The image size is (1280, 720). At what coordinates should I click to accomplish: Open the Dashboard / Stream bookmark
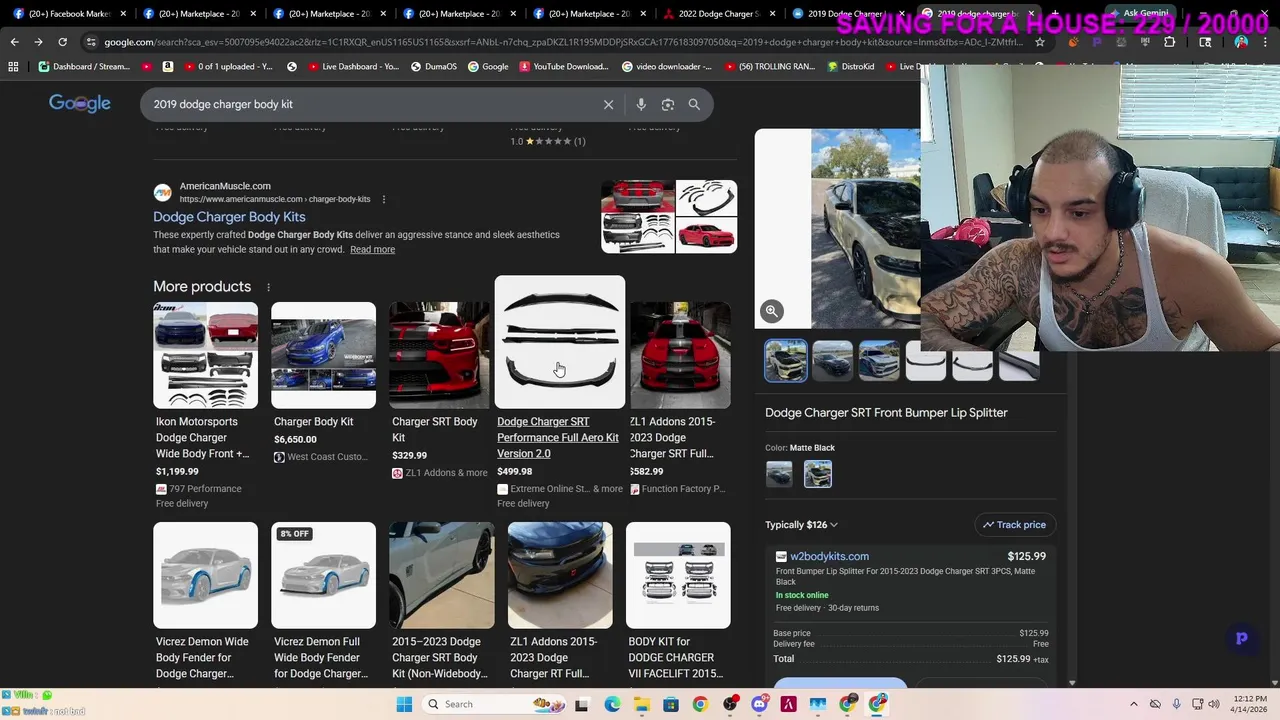[84, 66]
